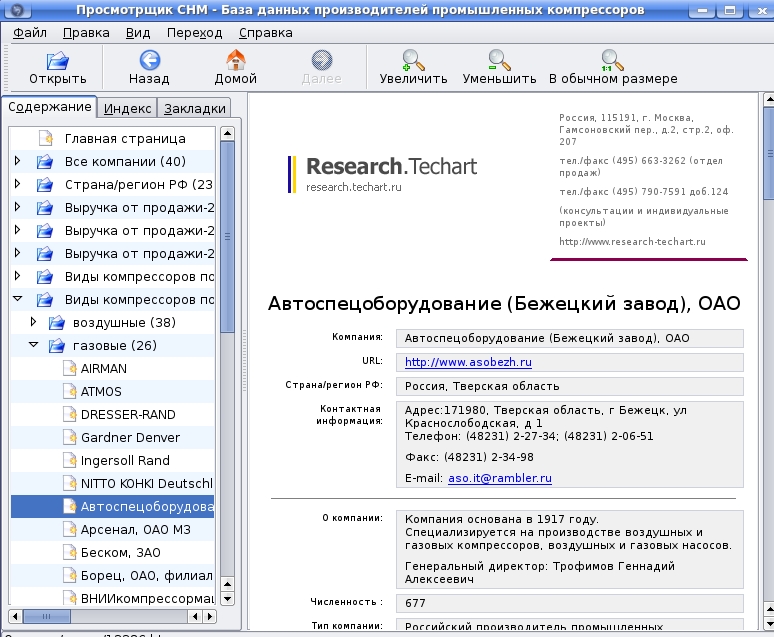
Task: Click page icon next to NITTO KOHKI
Action: [70, 483]
